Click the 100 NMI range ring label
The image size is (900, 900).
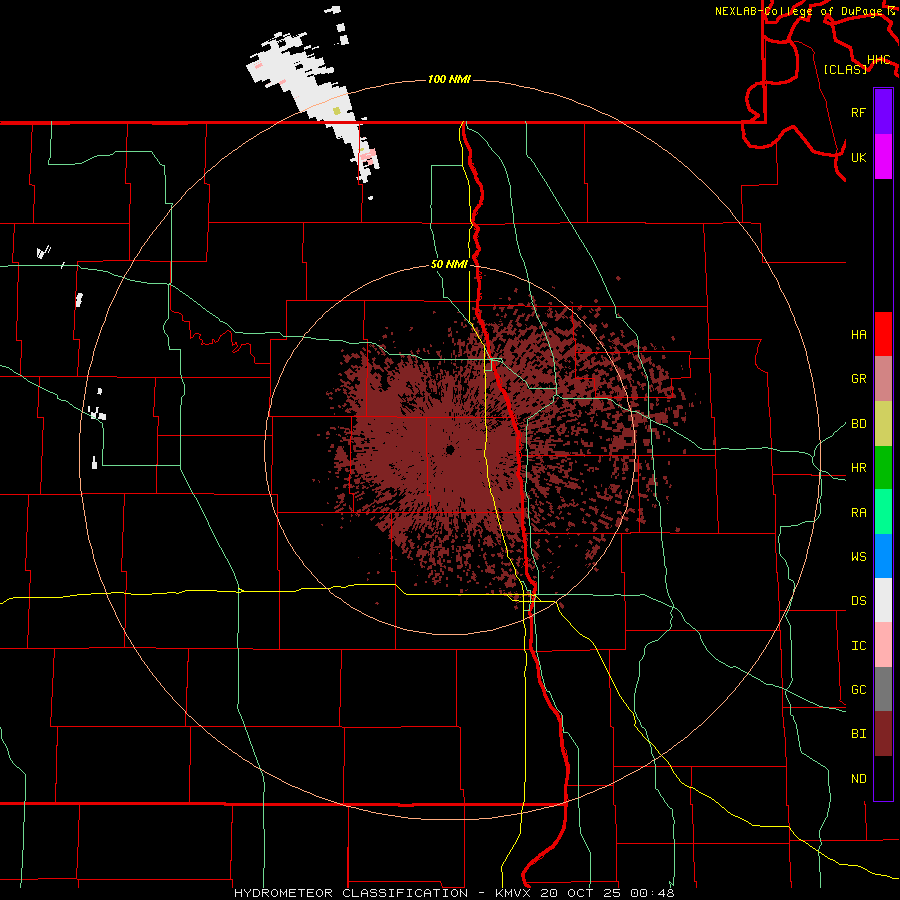449,79
